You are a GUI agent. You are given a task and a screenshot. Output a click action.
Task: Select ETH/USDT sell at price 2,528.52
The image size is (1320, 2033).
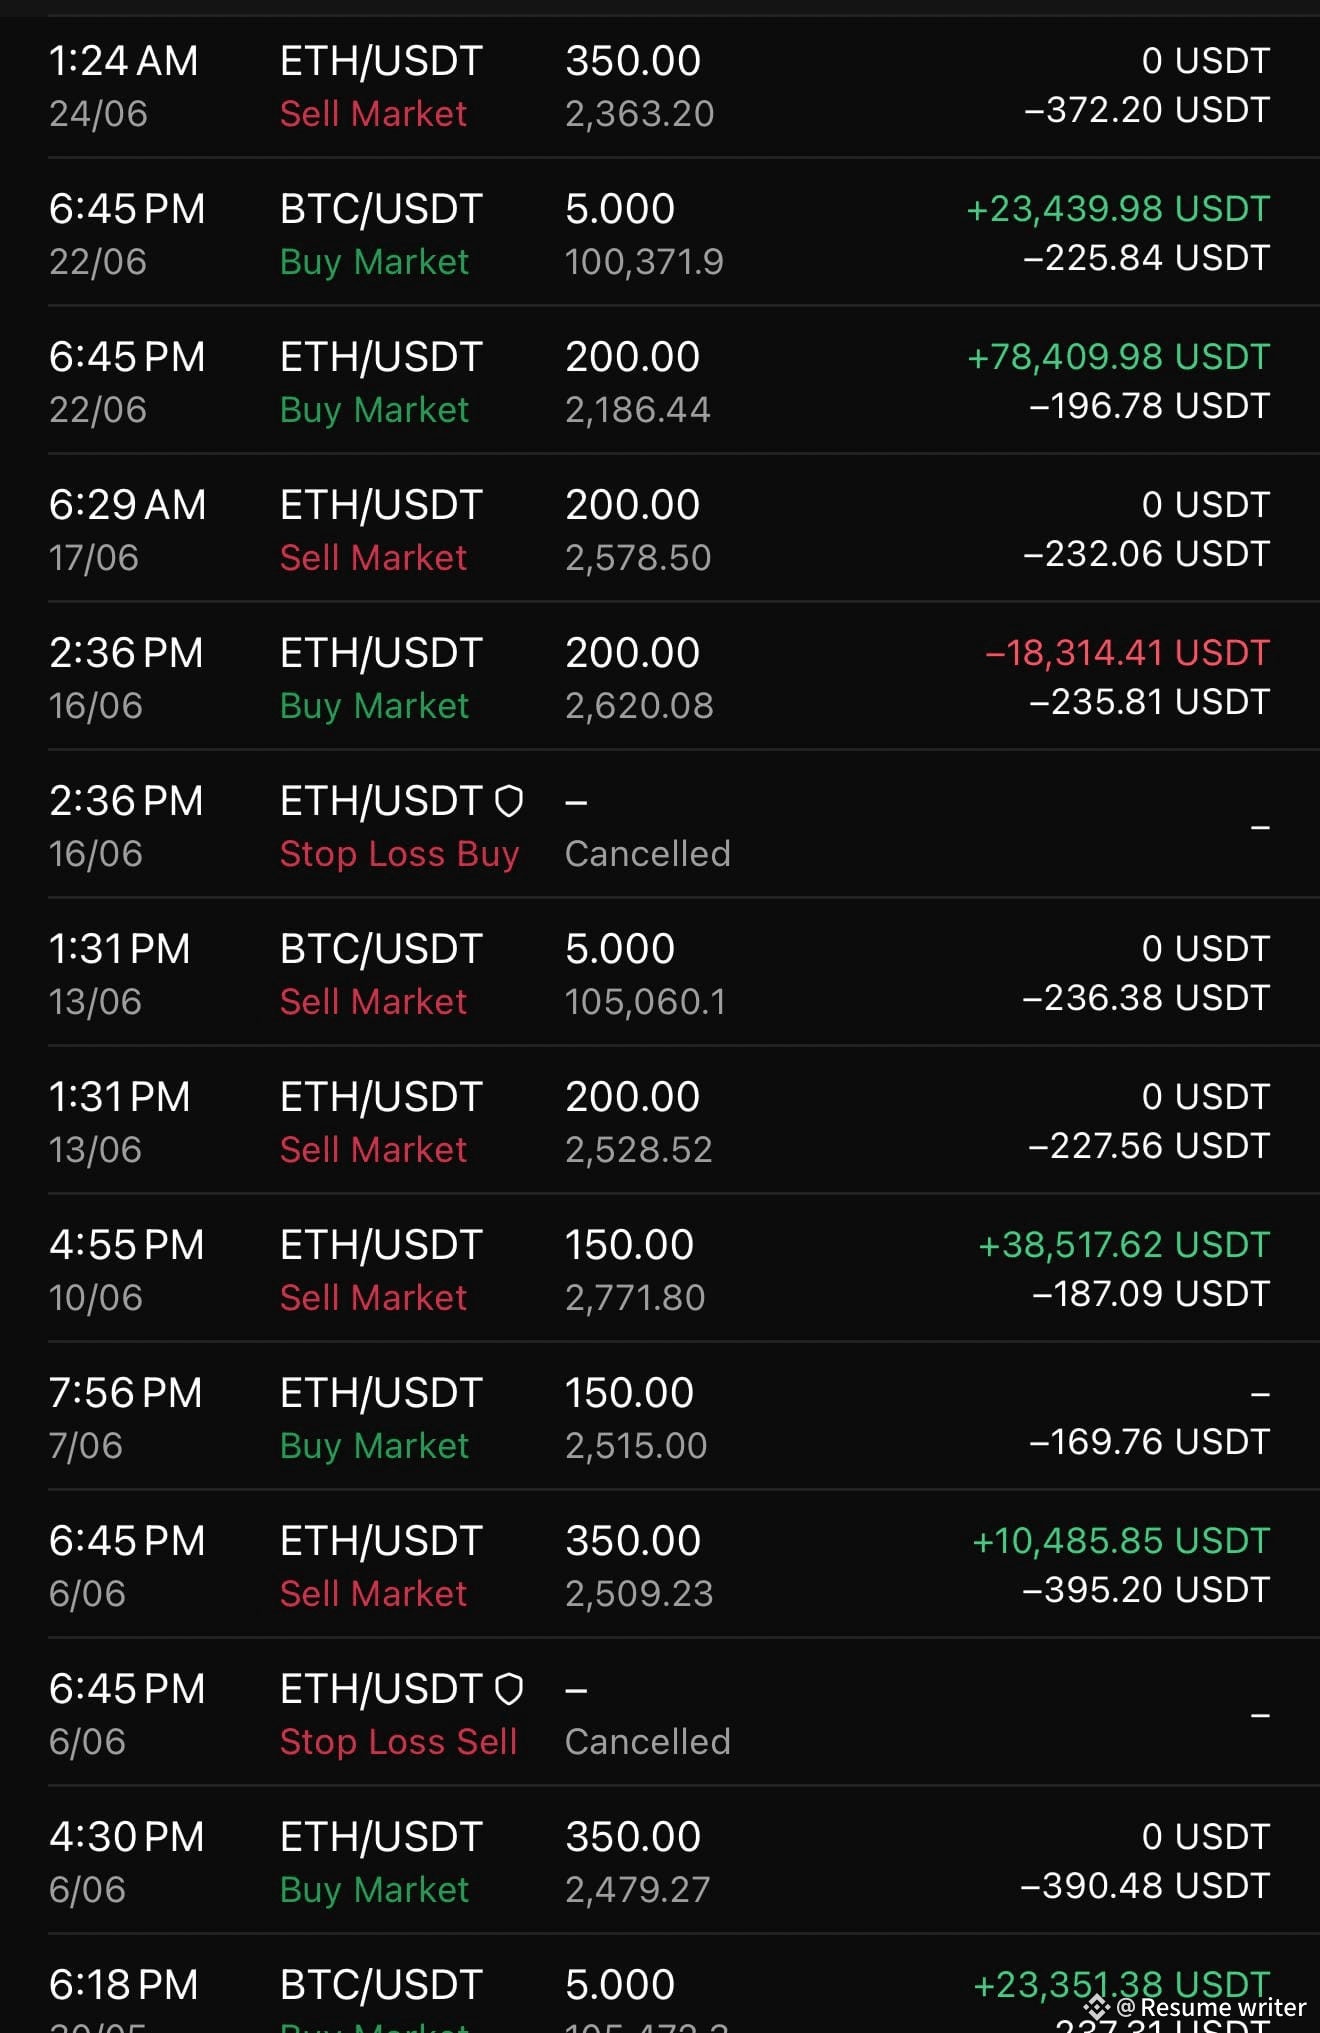[x=660, y=1120]
